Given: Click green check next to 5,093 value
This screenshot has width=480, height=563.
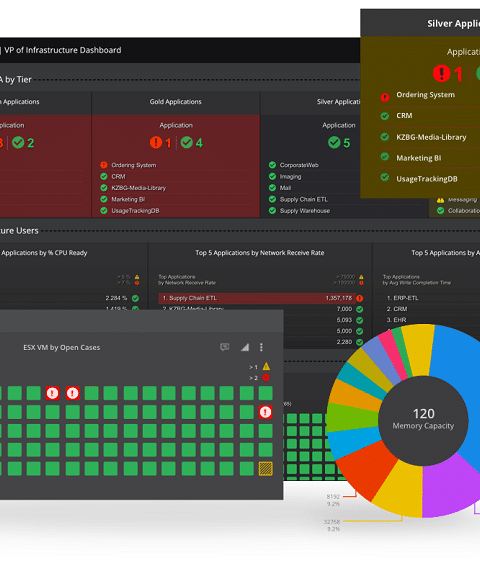Looking at the screenshot, I should point(359,320).
